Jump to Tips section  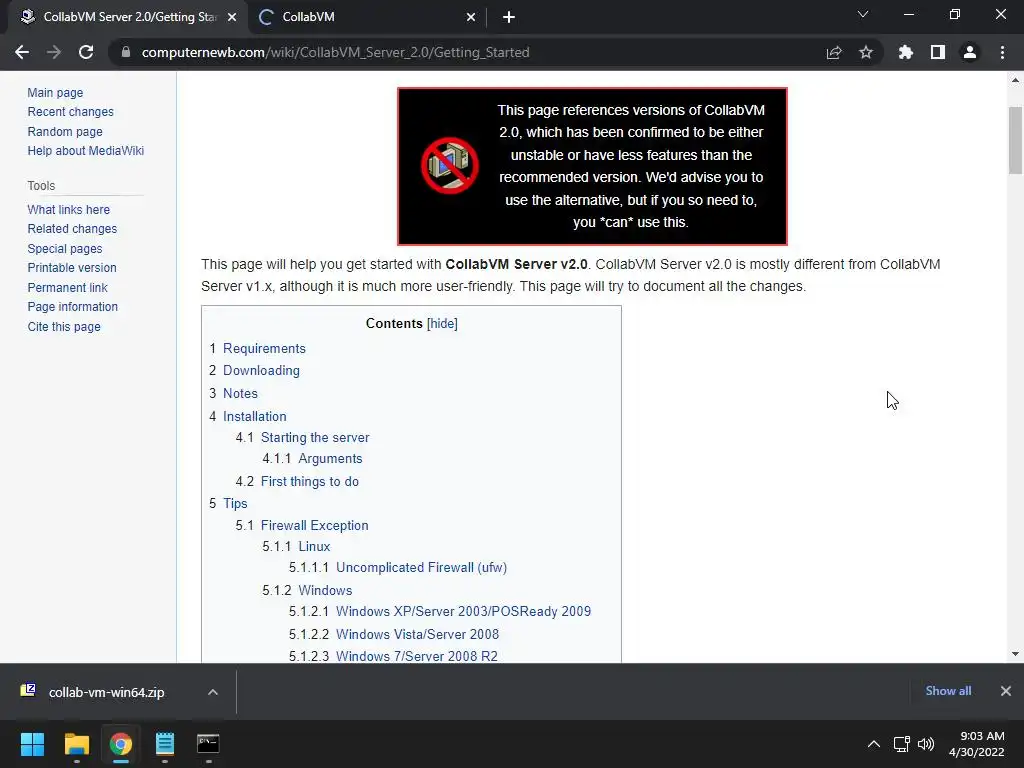point(235,504)
